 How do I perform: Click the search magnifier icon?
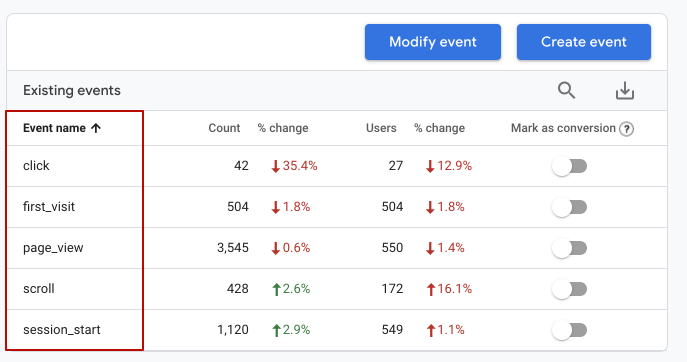pos(566,90)
